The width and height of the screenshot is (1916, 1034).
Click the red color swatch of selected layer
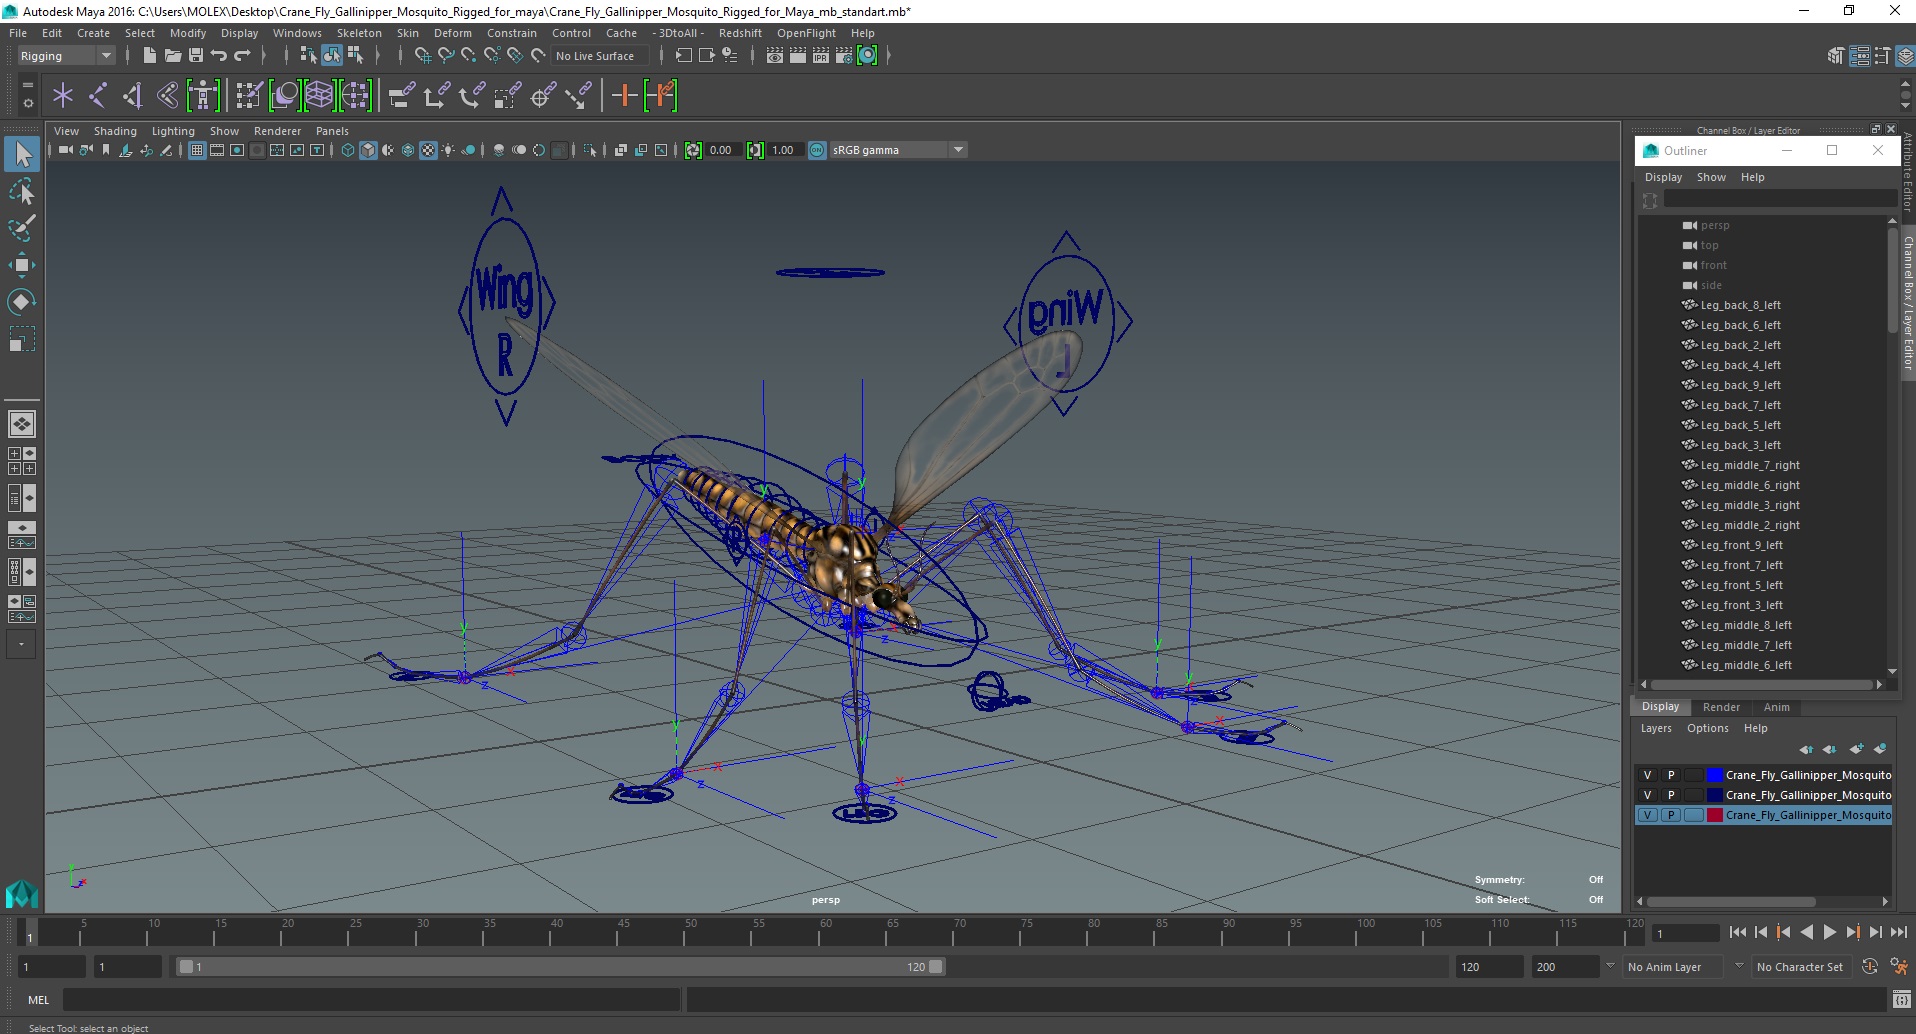coord(1714,815)
